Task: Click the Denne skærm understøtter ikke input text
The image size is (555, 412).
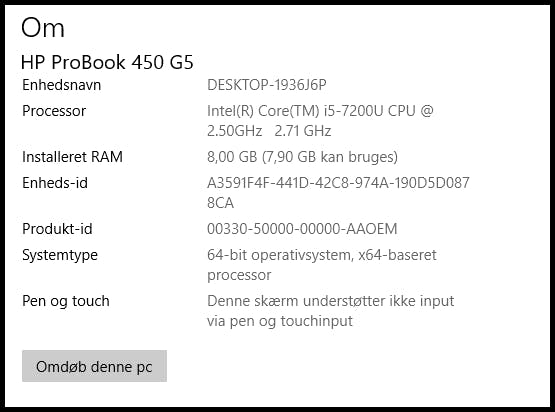Action: click(x=331, y=301)
